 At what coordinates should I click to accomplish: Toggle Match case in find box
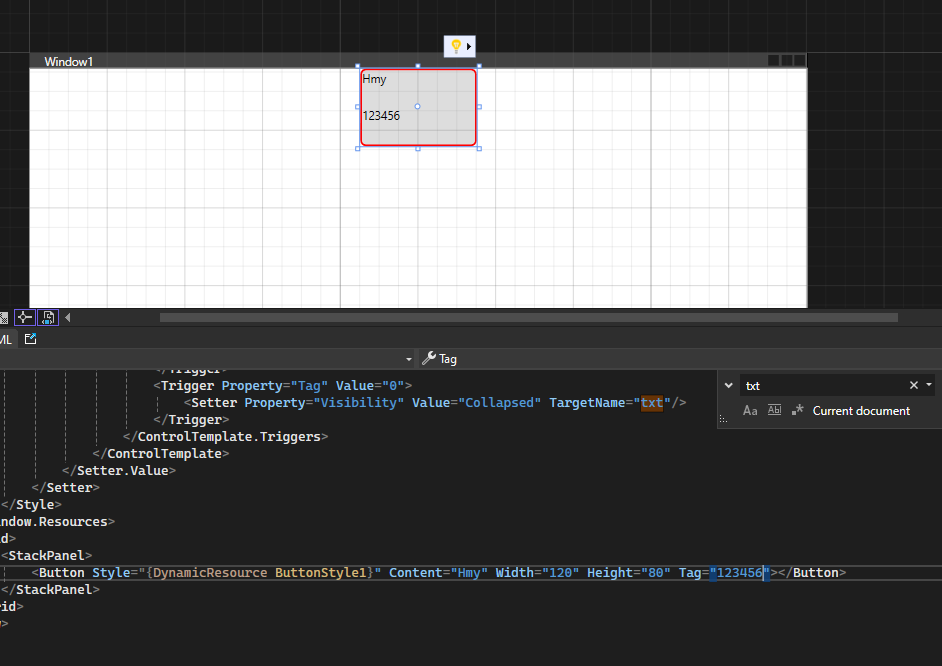750,410
